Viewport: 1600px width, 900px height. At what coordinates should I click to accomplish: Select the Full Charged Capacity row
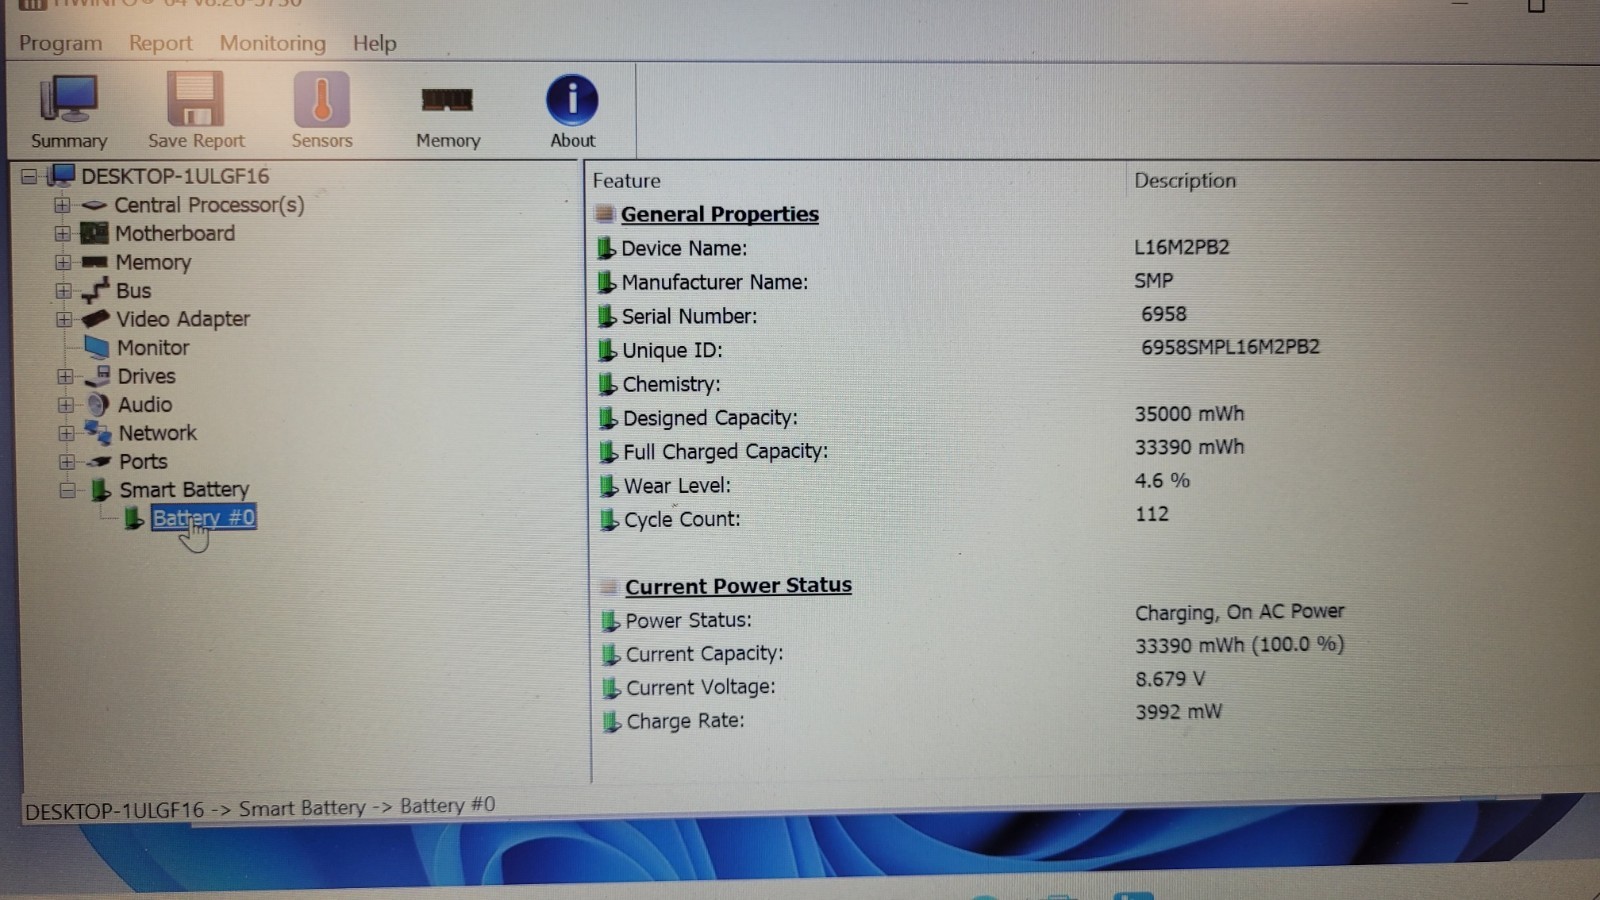pos(1090,451)
